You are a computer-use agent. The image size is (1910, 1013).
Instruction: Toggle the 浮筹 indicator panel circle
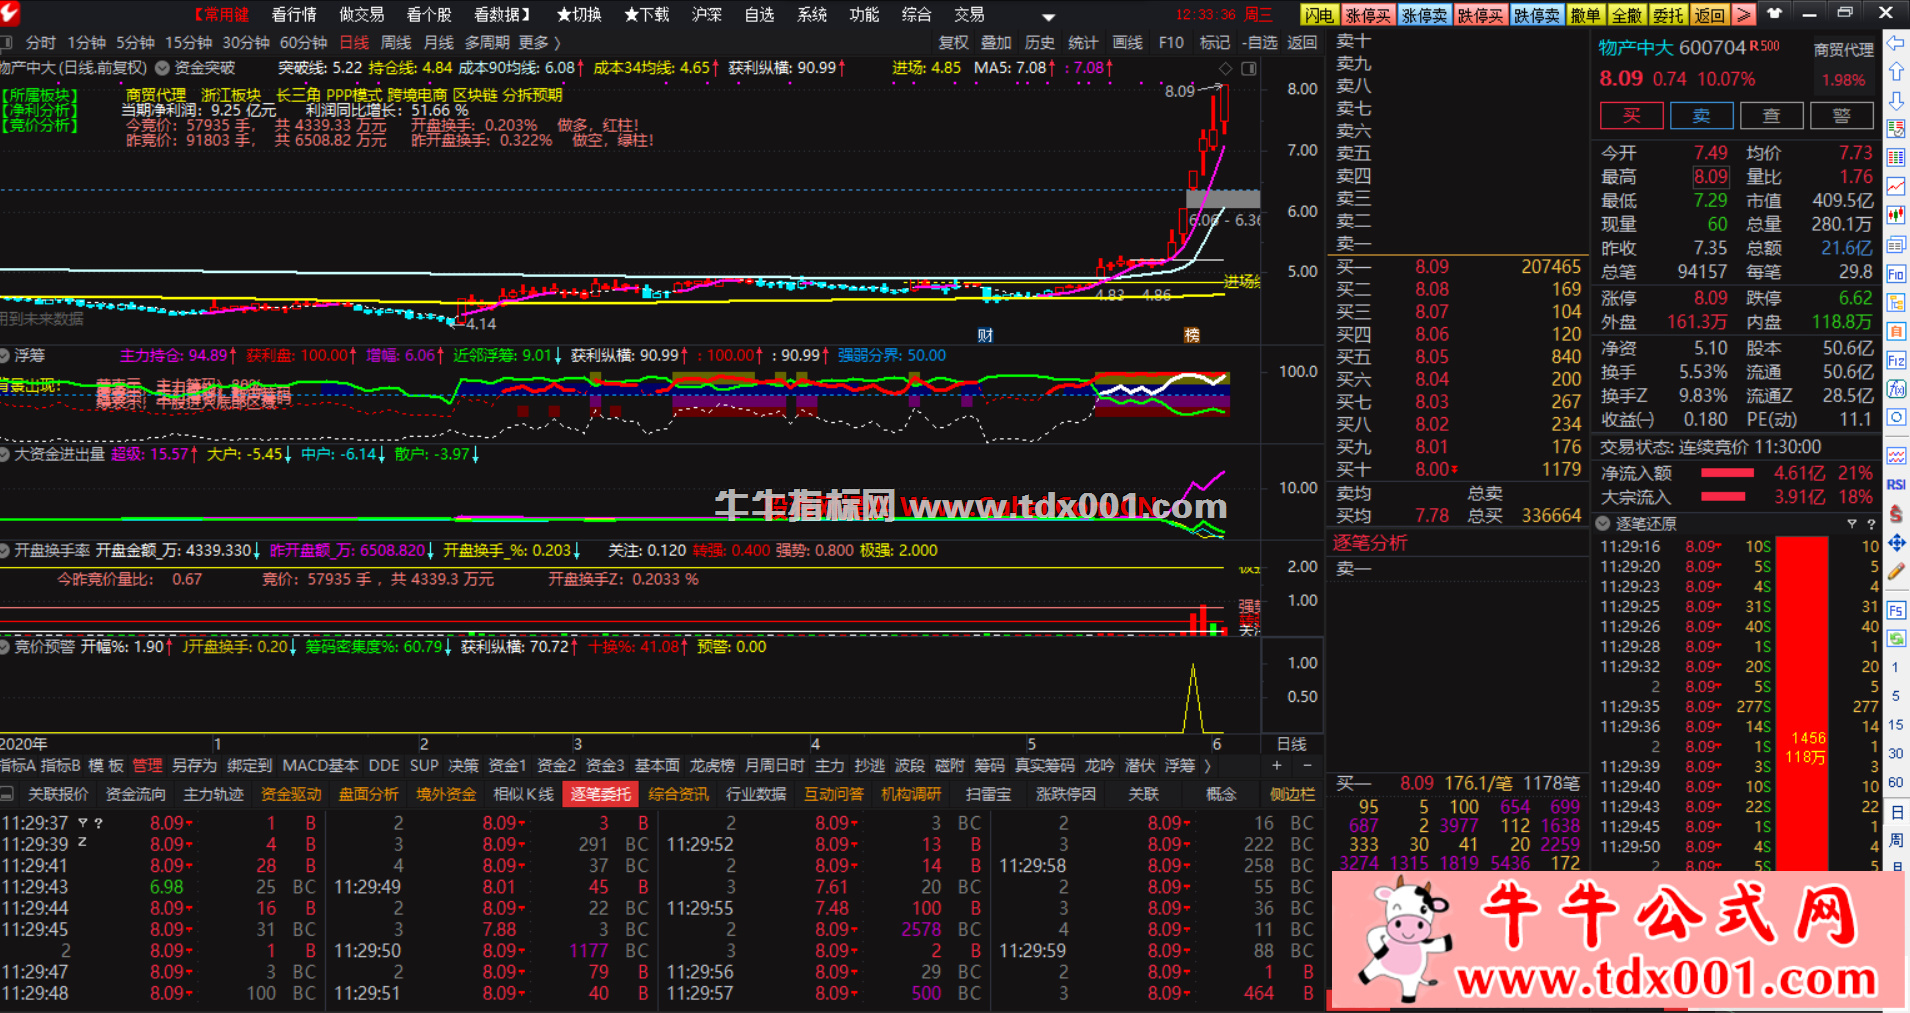(x=5, y=355)
